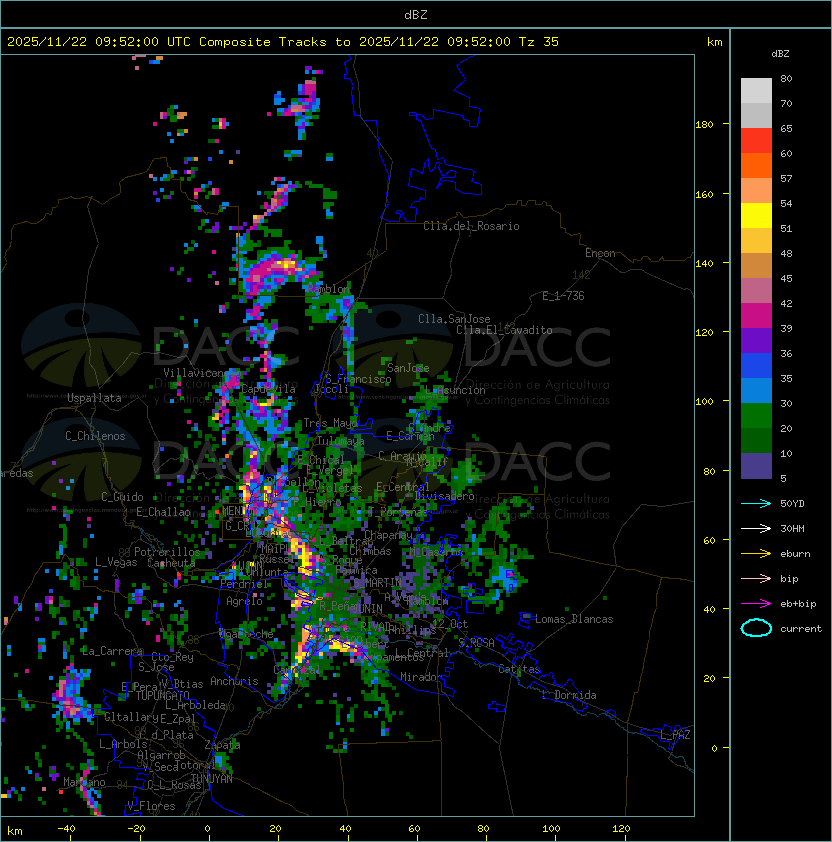This screenshot has height=842, width=832.
Task: Click the 'eb+bip' legend label
Action: [x=798, y=604]
